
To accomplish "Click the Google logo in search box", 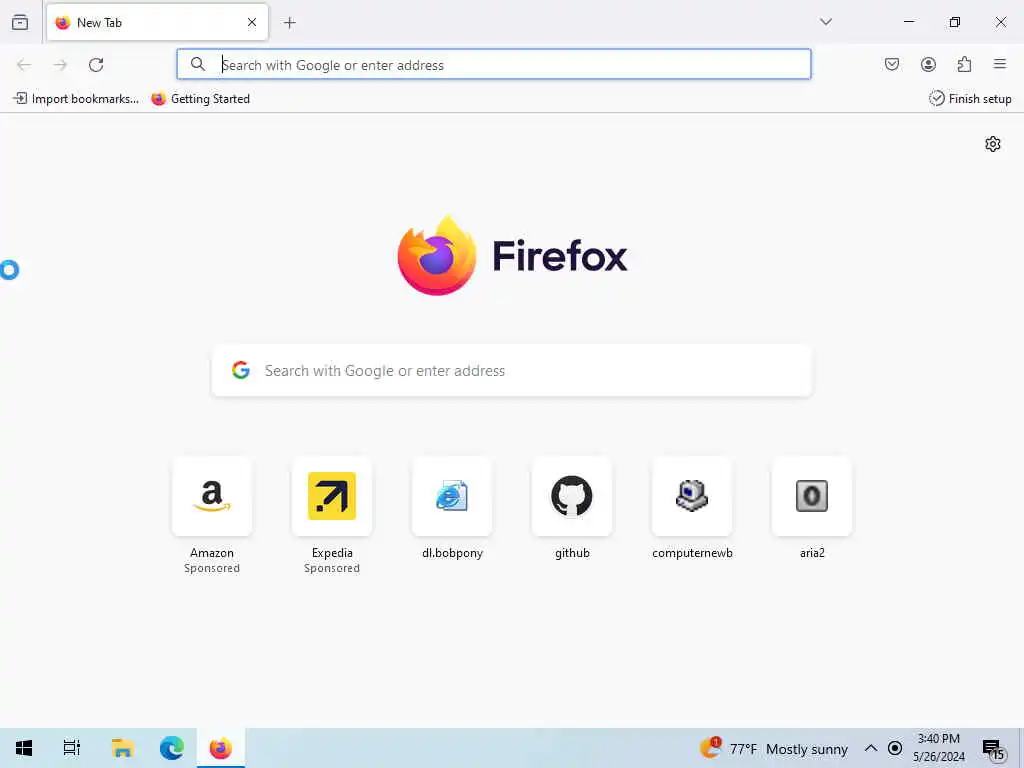I will (x=241, y=370).
